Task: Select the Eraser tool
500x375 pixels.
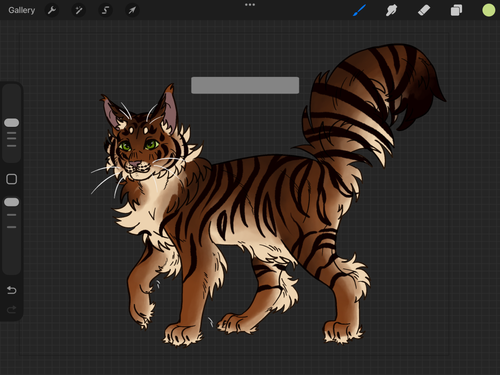Action: pos(424,10)
